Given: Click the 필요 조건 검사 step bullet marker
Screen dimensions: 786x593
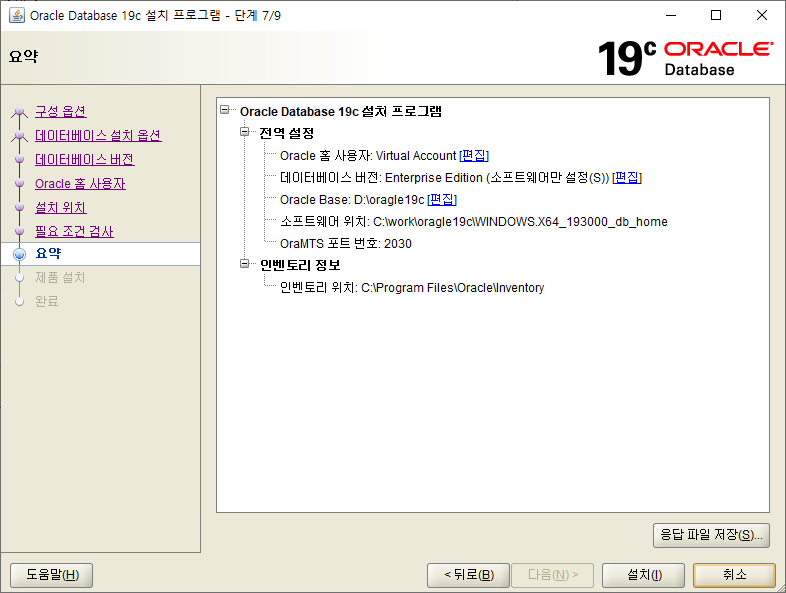Looking at the screenshot, I should click(x=20, y=231).
